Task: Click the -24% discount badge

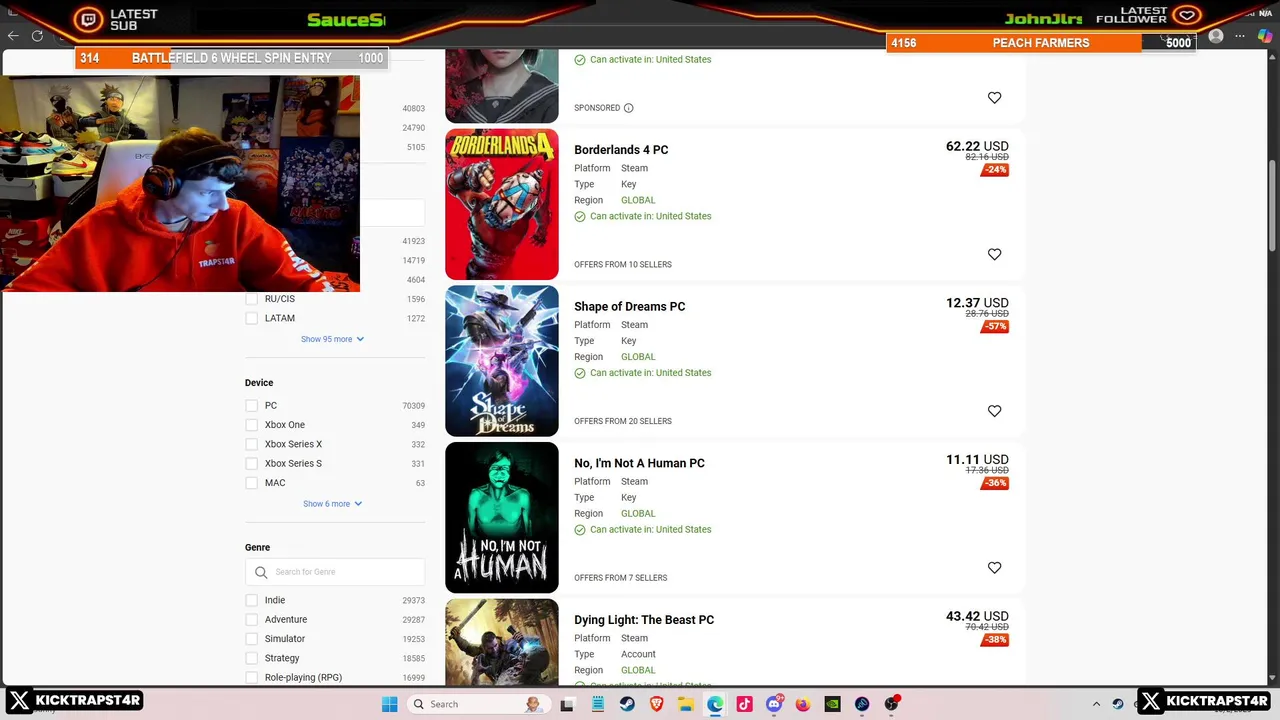Action: coord(995,170)
